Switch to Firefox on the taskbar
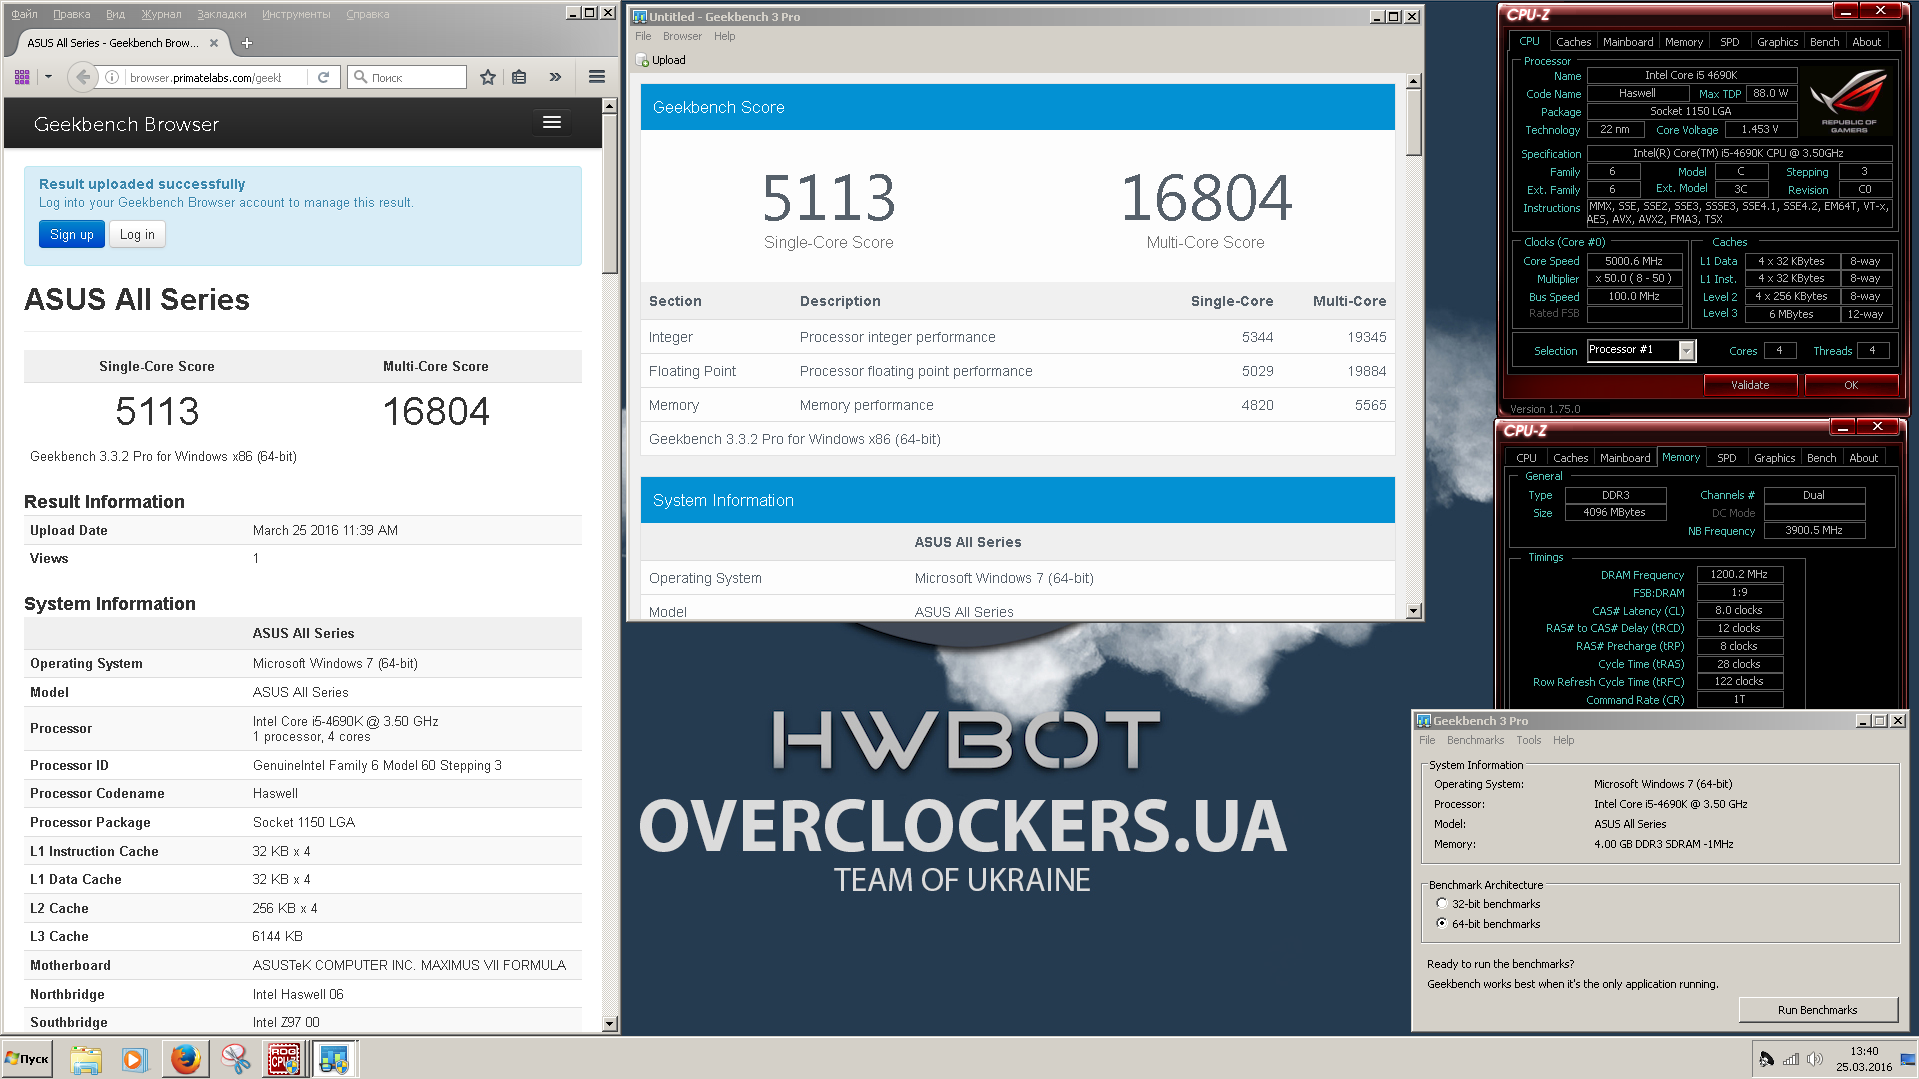 tap(185, 1059)
